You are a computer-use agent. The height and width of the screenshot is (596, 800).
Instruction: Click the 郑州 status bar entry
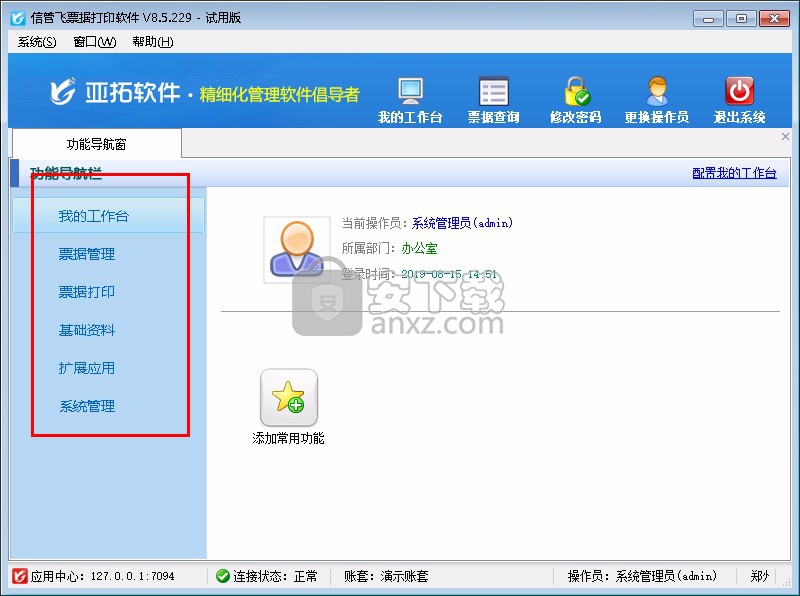(759, 577)
